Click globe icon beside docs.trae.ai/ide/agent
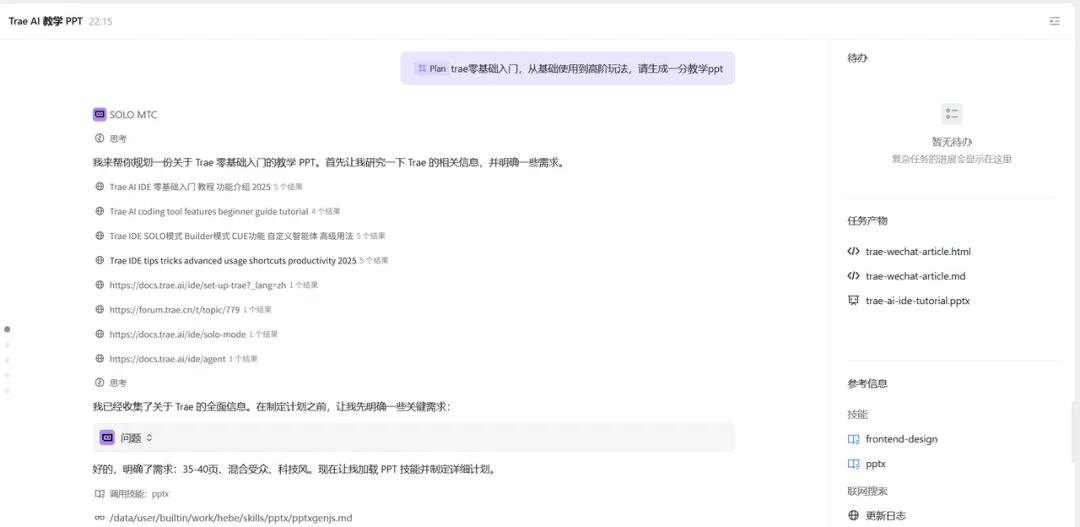 coord(99,358)
